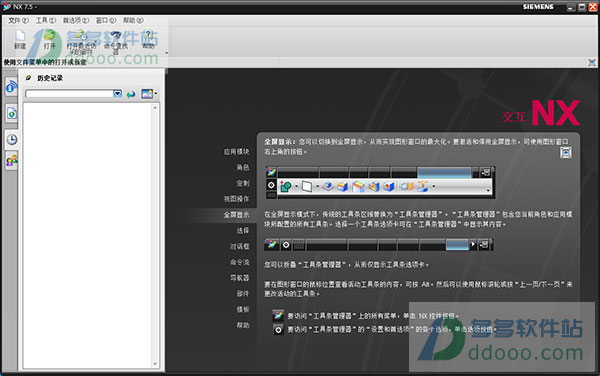Select 命令流 in welcome page list

point(240,262)
